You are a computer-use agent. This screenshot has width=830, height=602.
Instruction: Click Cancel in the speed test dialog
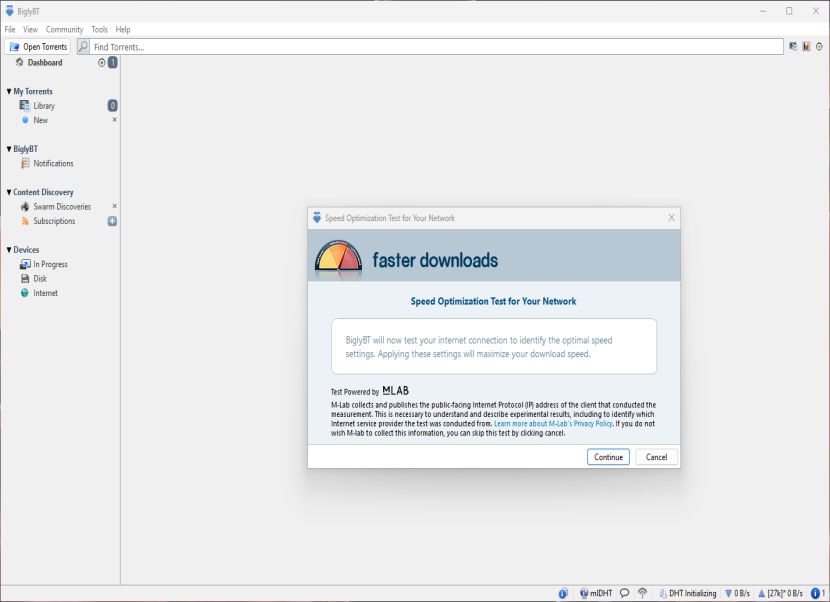[x=656, y=457]
